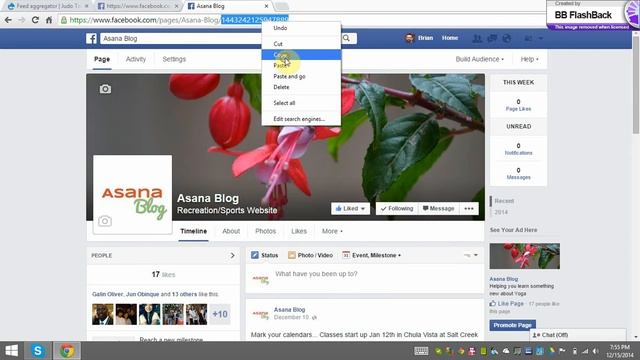Click the Status pencil icon

click(255, 255)
